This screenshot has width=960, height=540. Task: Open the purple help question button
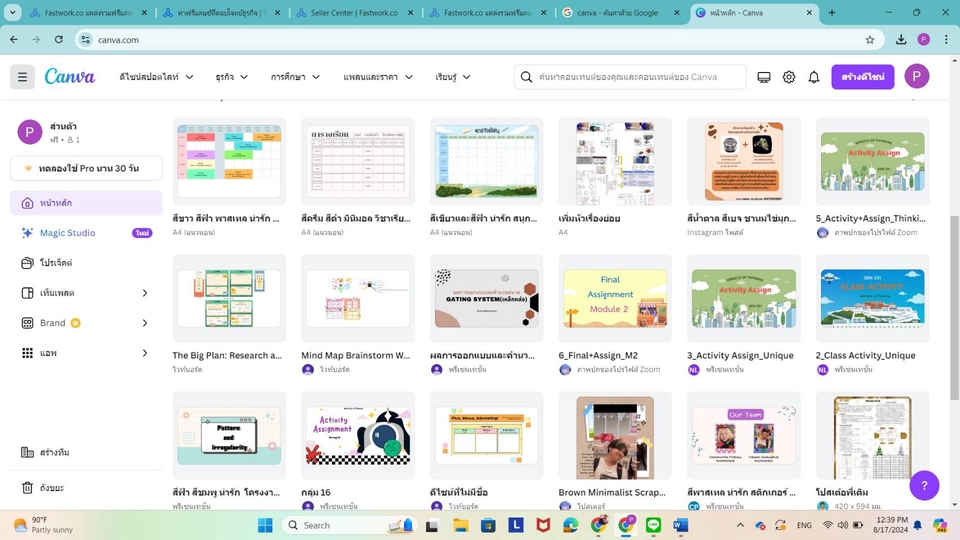[x=924, y=486]
